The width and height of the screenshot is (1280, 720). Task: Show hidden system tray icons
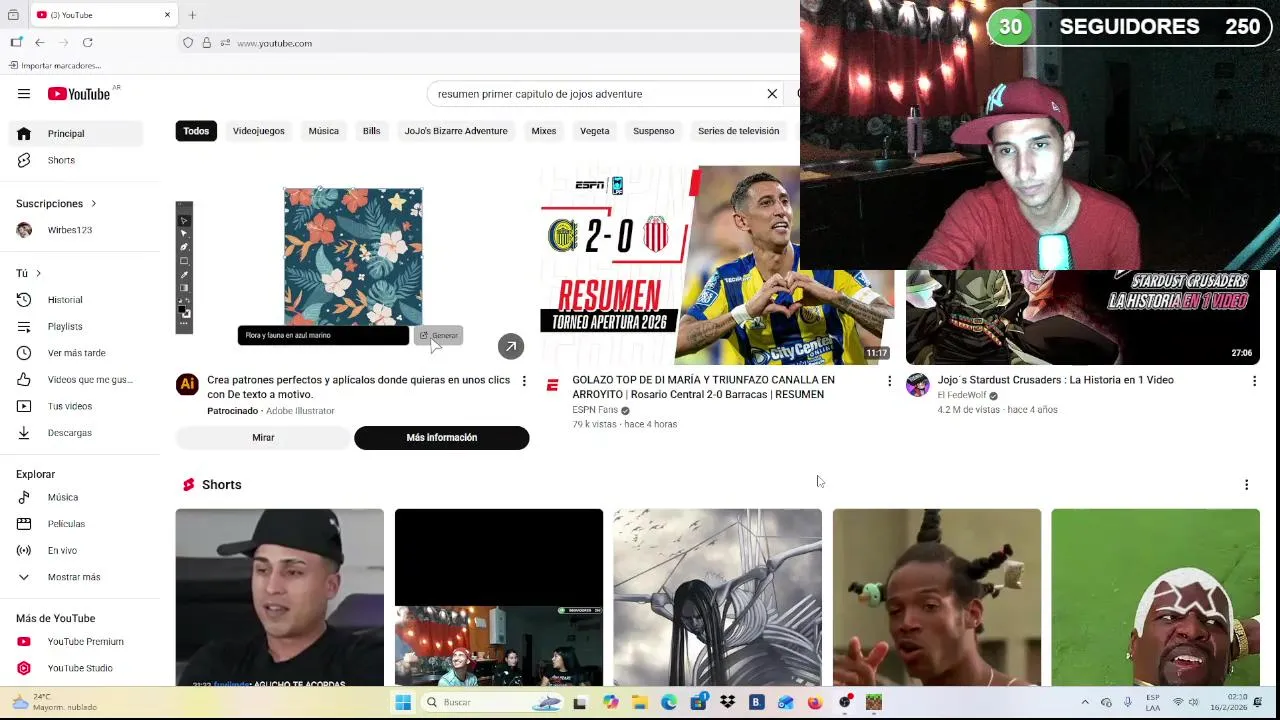(x=1085, y=702)
